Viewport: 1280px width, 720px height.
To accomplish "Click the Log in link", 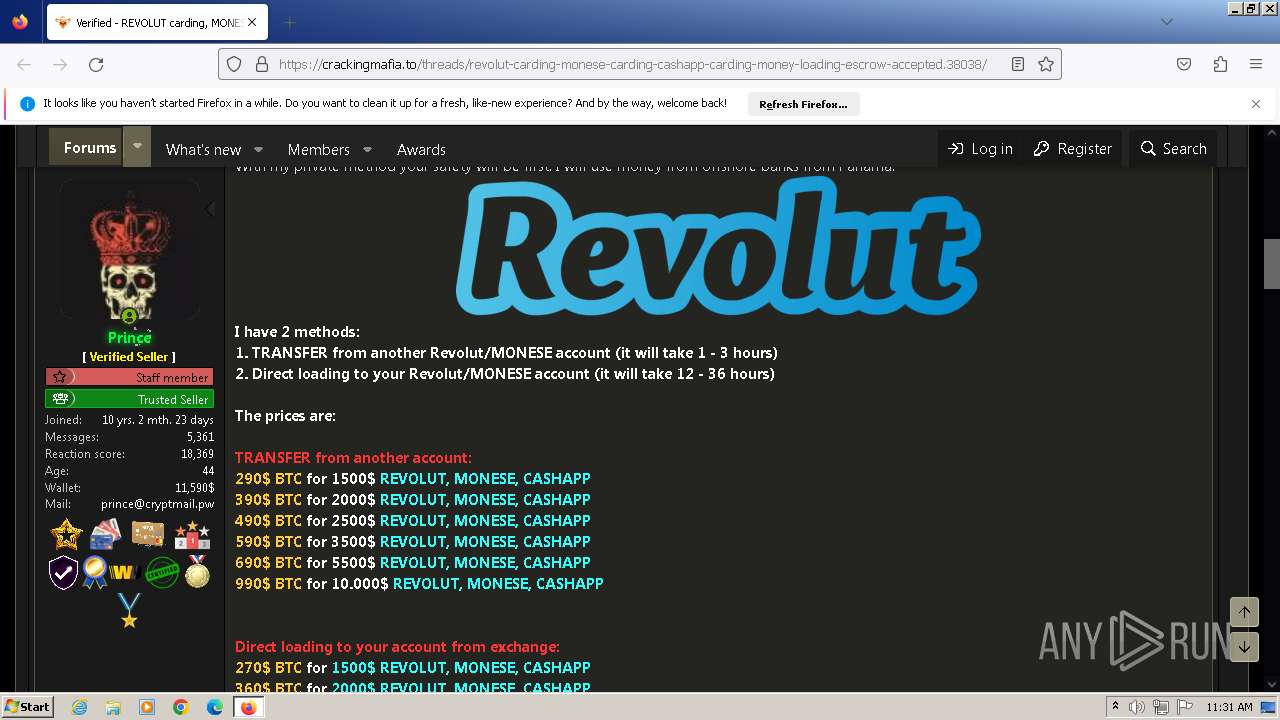I will tap(980, 148).
